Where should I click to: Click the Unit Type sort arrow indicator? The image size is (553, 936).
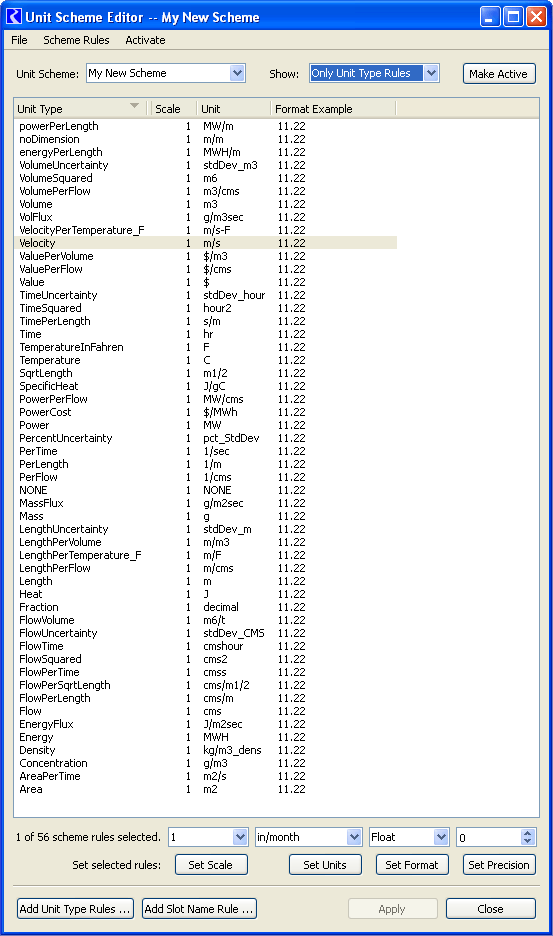(134, 106)
